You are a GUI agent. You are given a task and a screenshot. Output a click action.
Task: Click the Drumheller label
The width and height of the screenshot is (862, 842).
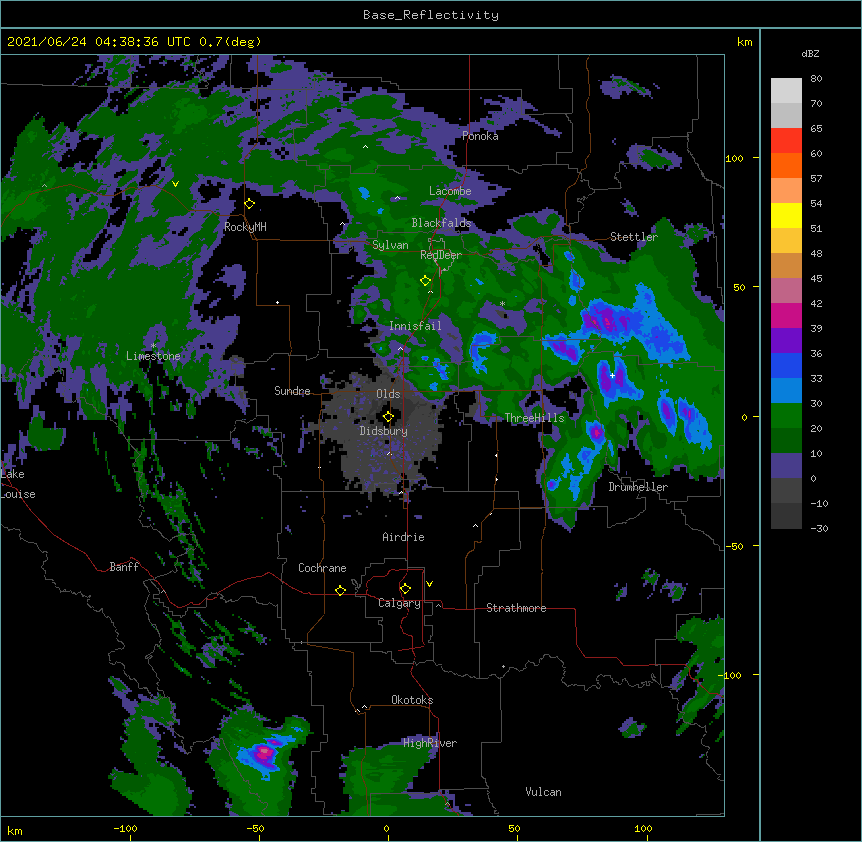638,487
